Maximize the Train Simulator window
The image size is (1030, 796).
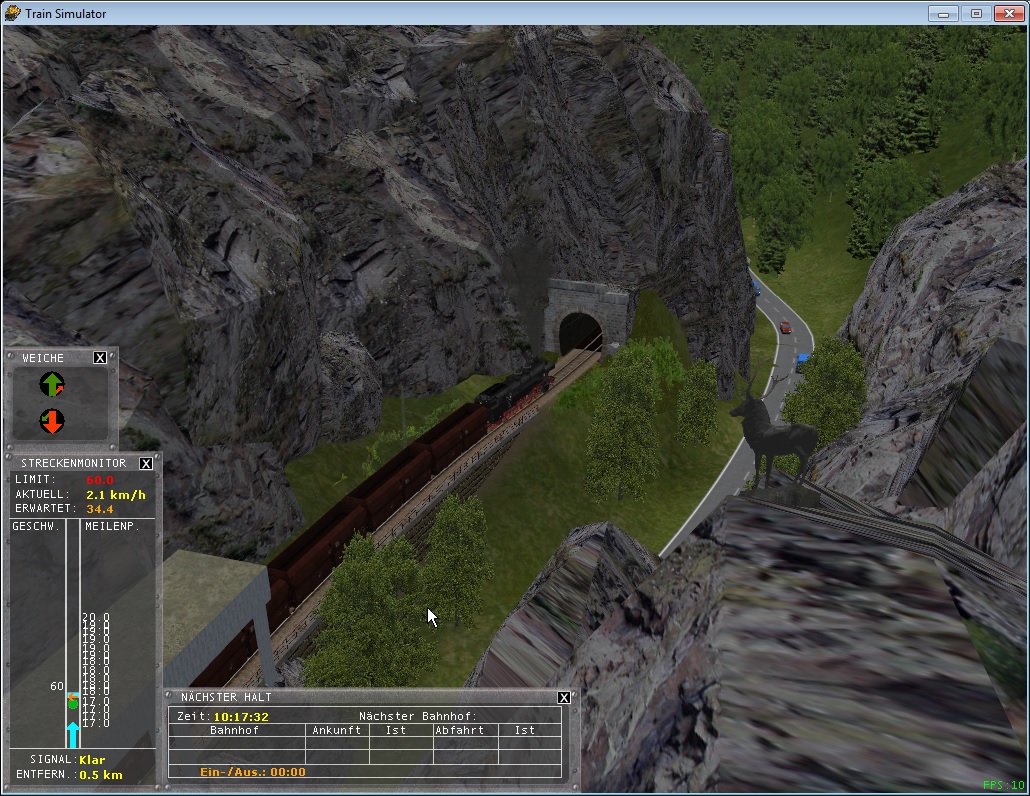pos(976,13)
